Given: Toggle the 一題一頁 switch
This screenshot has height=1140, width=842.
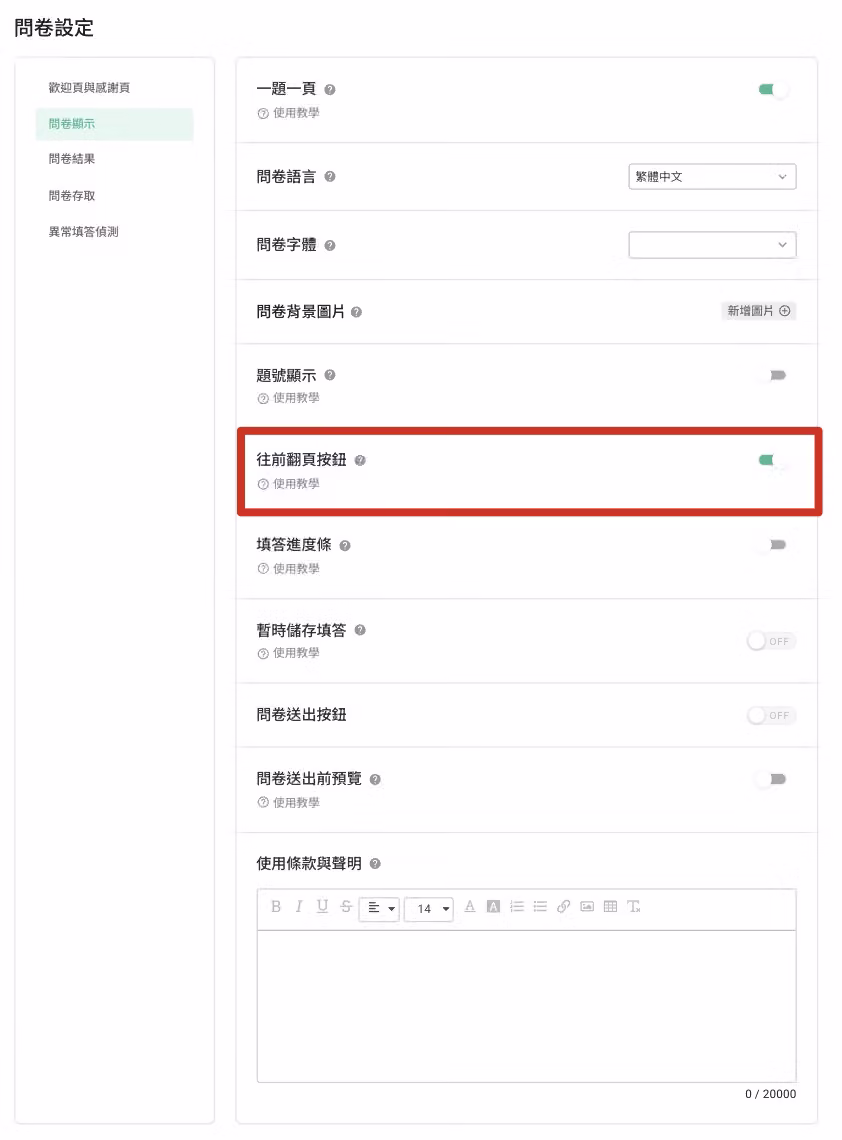Looking at the screenshot, I should coord(774,89).
